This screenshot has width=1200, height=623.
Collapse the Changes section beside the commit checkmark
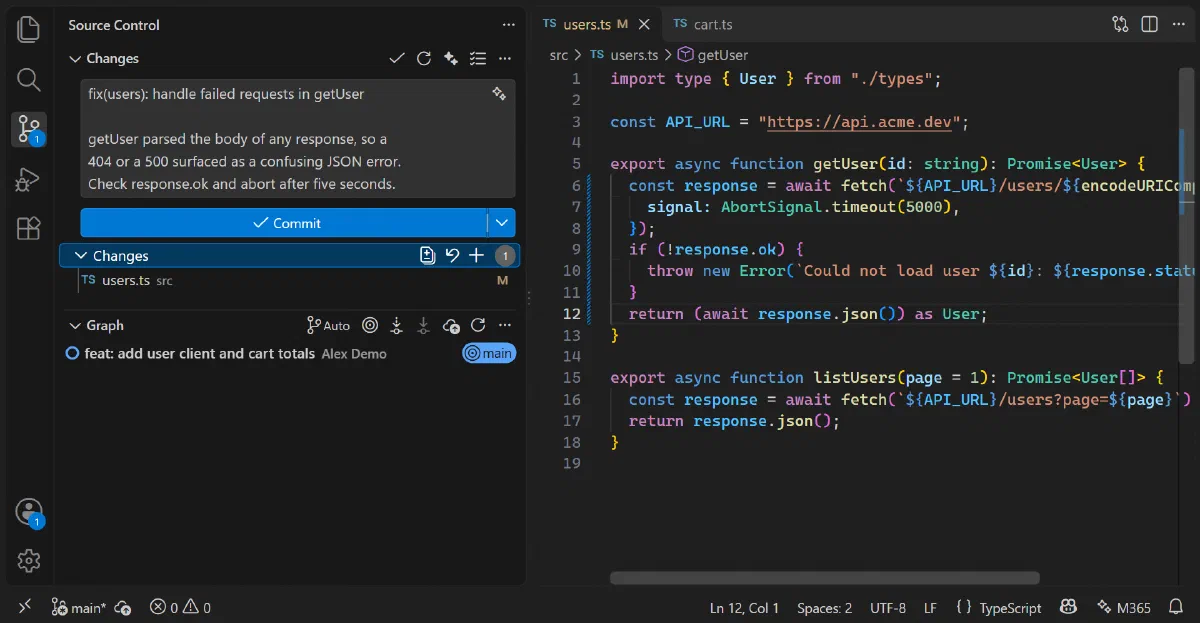point(74,59)
